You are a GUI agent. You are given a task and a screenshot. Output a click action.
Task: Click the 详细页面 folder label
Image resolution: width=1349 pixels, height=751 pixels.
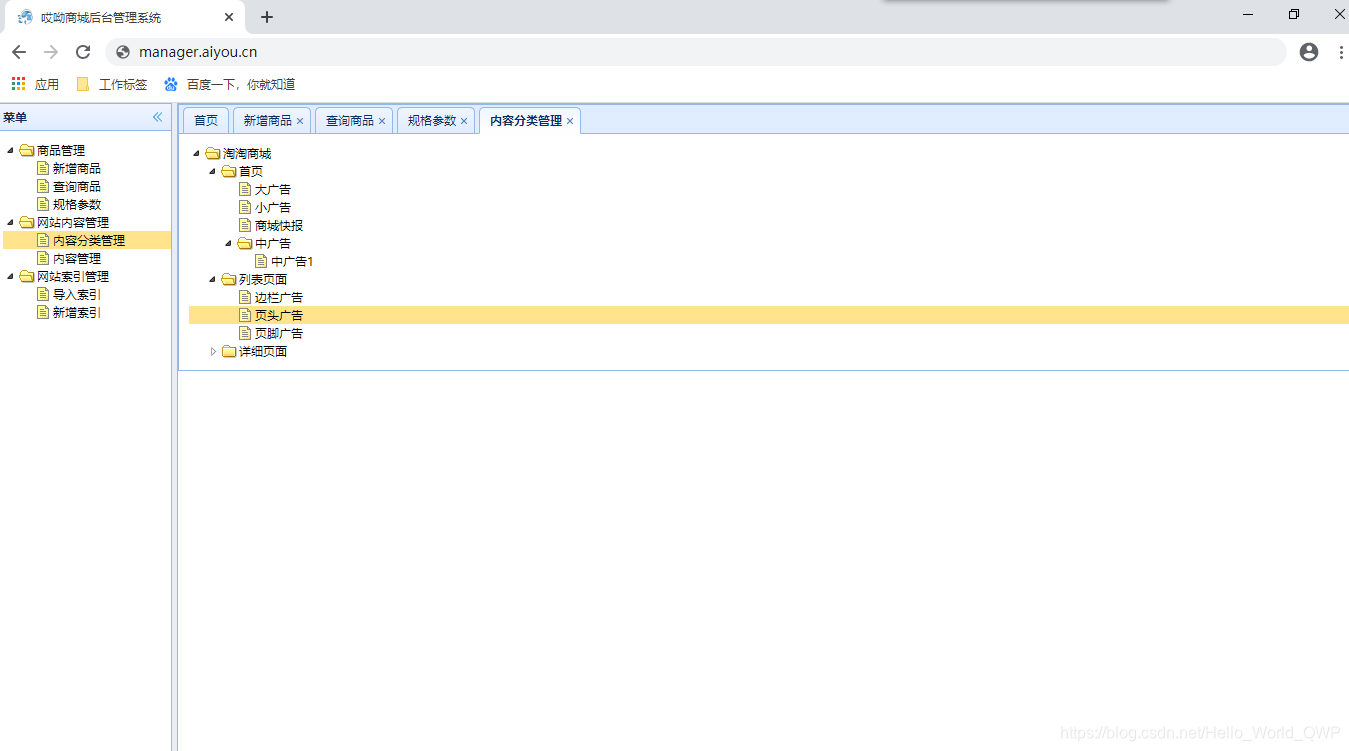(x=263, y=351)
